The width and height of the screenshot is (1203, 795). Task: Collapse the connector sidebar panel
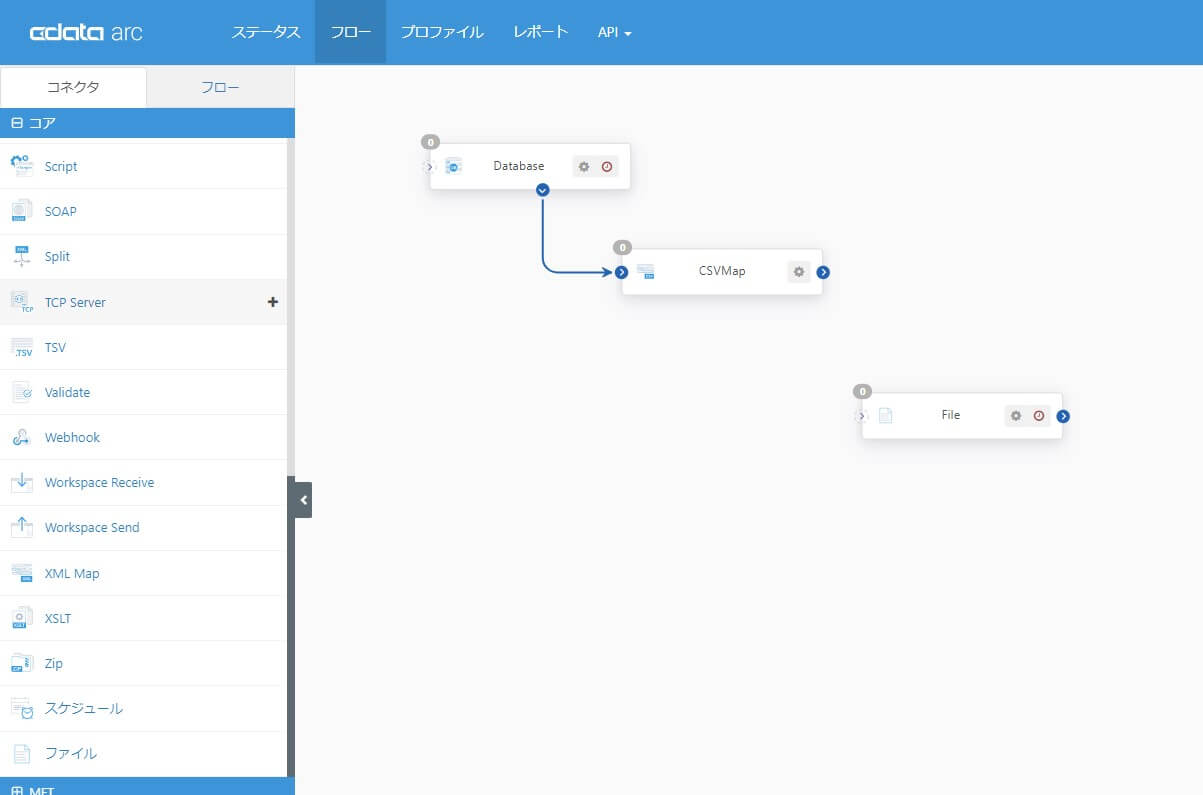tap(303, 499)
